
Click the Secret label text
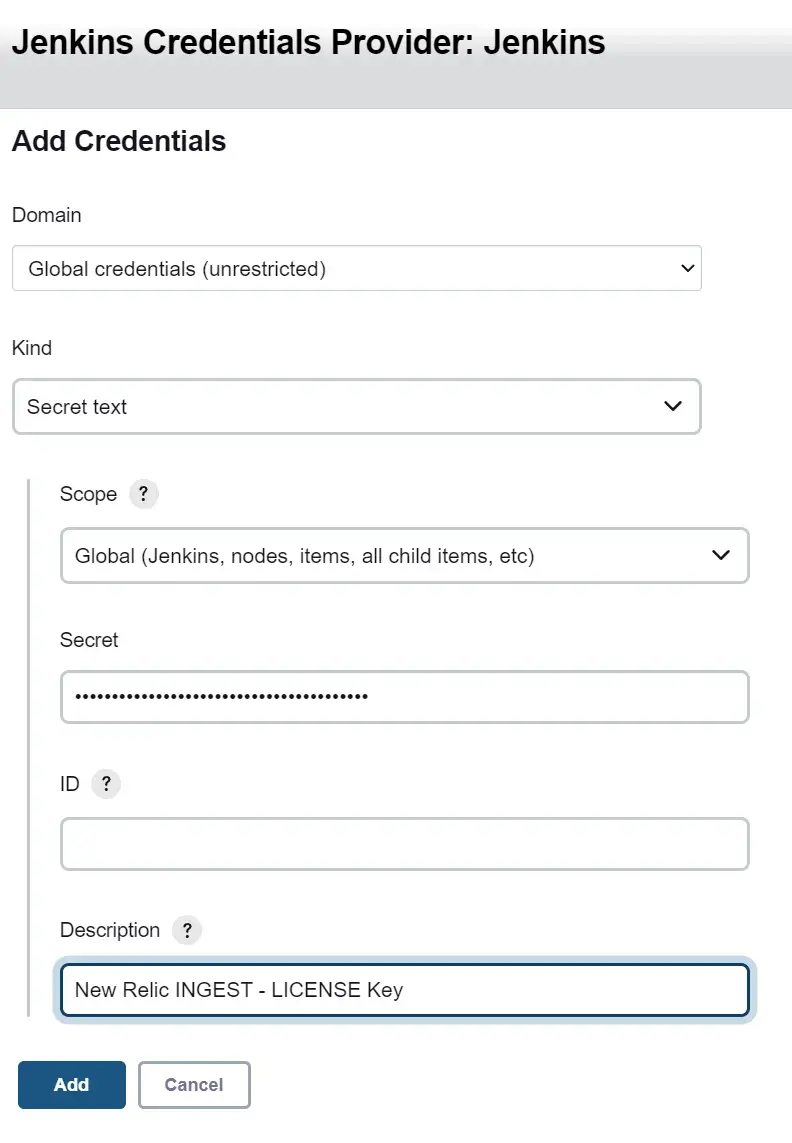pyautogui.click(x=89, y=640)
